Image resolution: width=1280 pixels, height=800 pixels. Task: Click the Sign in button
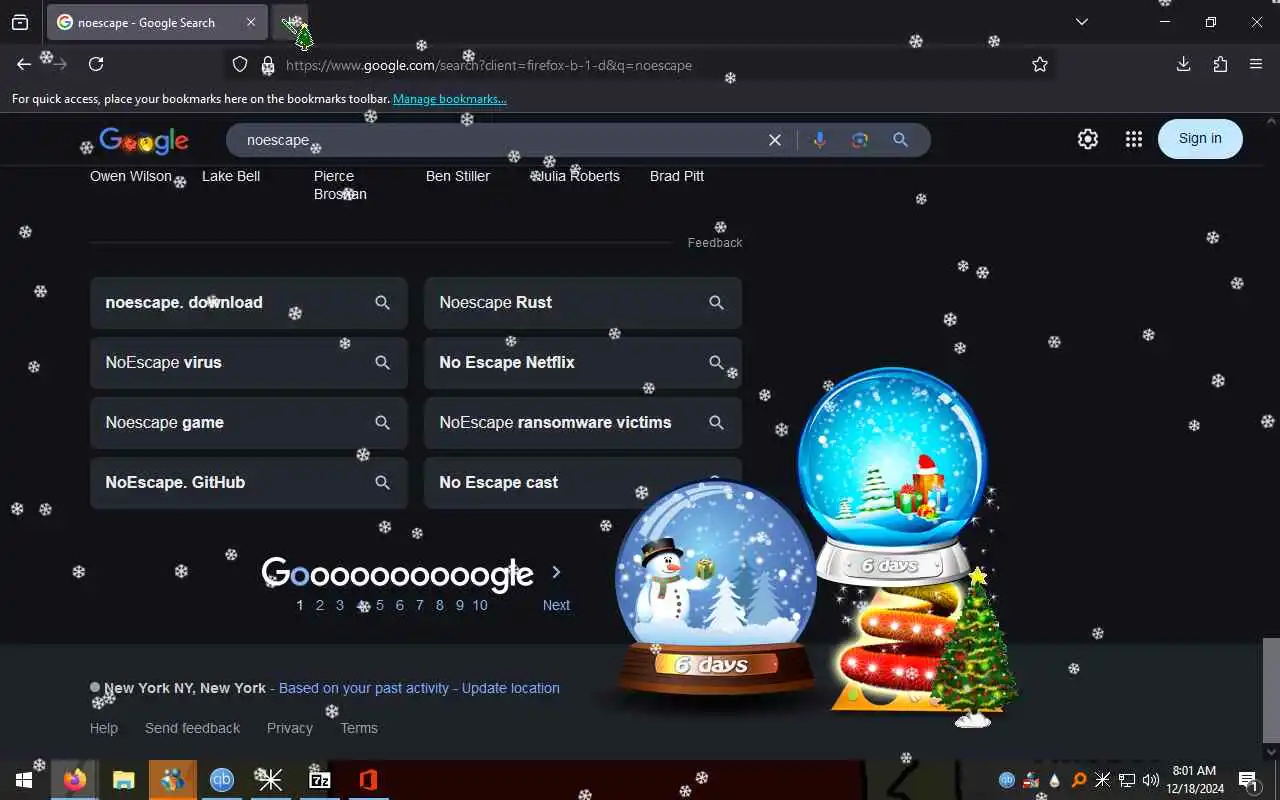(x=1200, y=139)
